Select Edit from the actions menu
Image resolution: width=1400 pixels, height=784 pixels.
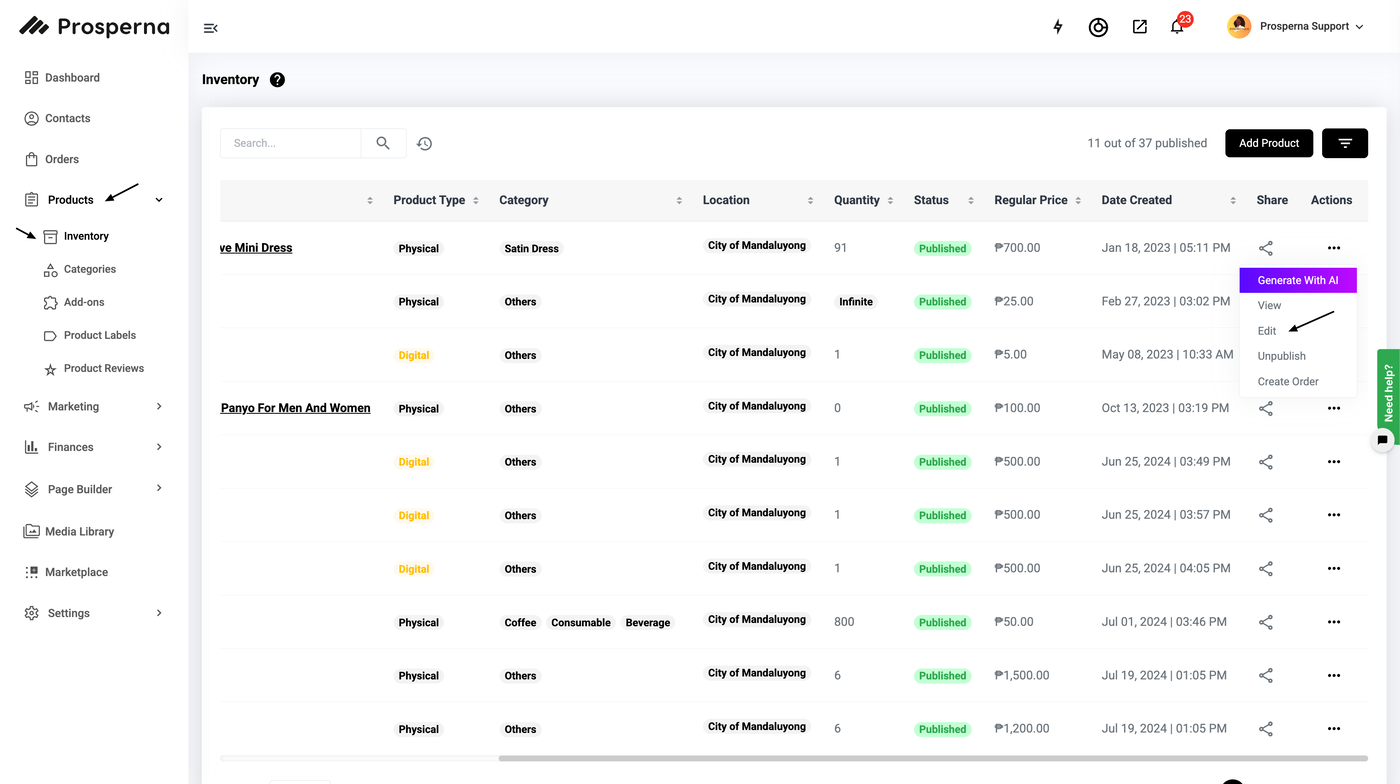click(1267, 331)
